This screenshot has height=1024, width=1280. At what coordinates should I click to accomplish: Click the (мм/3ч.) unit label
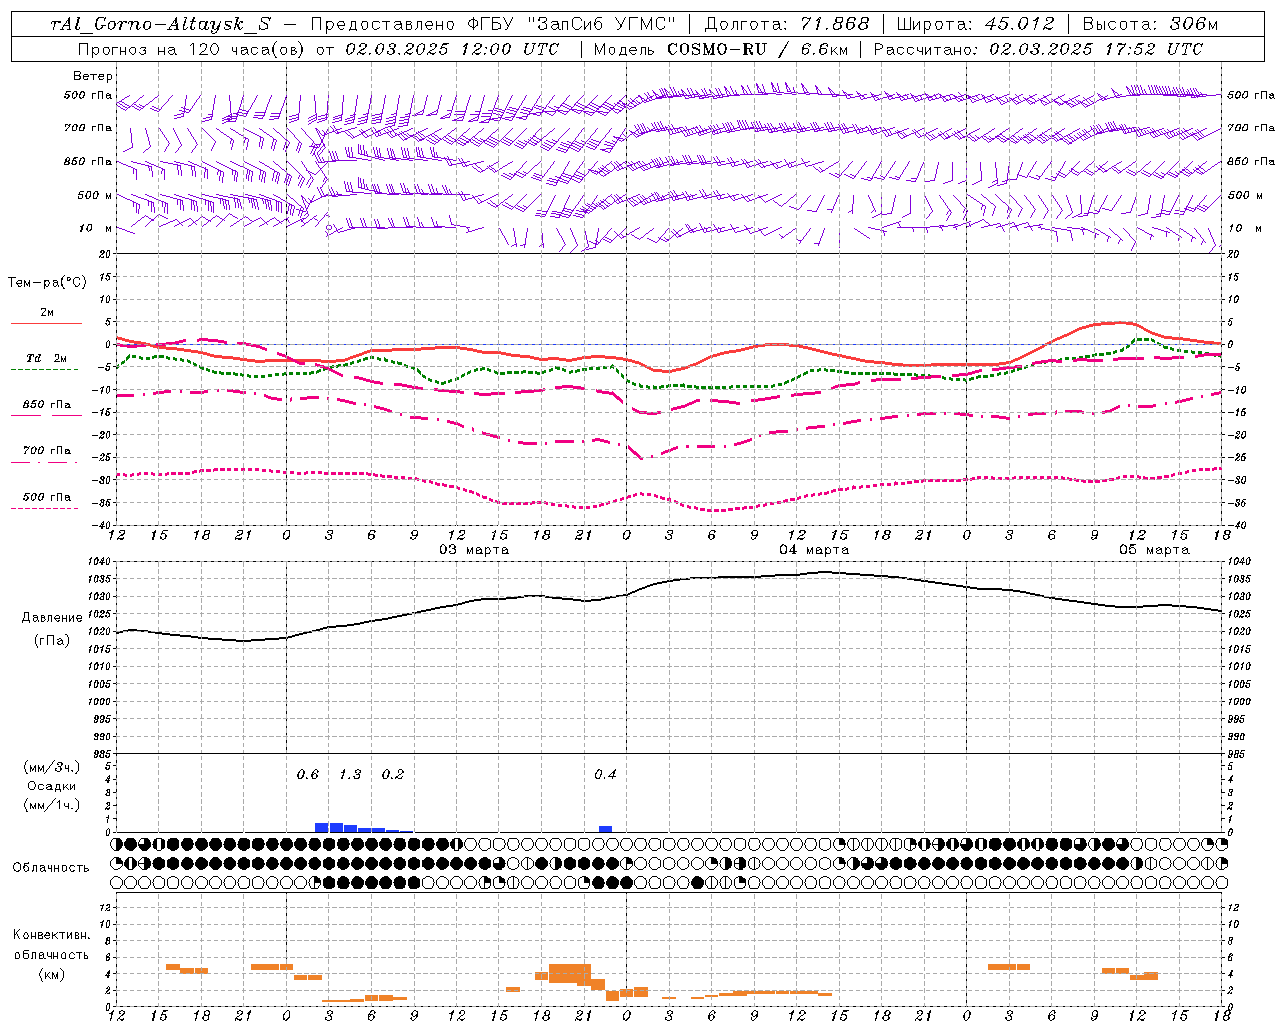(52, 767)
